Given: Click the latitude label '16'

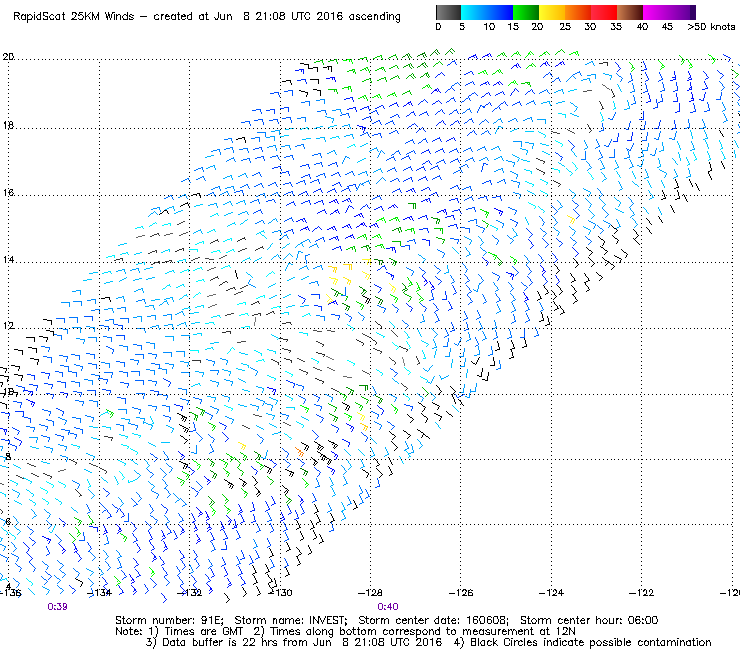Looking at the screenshot, I should (x=8, y=193).
